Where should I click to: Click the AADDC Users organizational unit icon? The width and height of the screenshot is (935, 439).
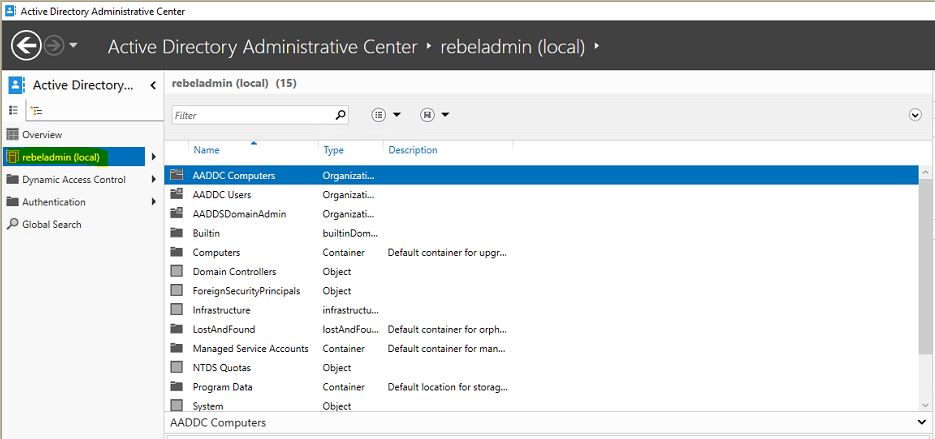click(176, 194)
